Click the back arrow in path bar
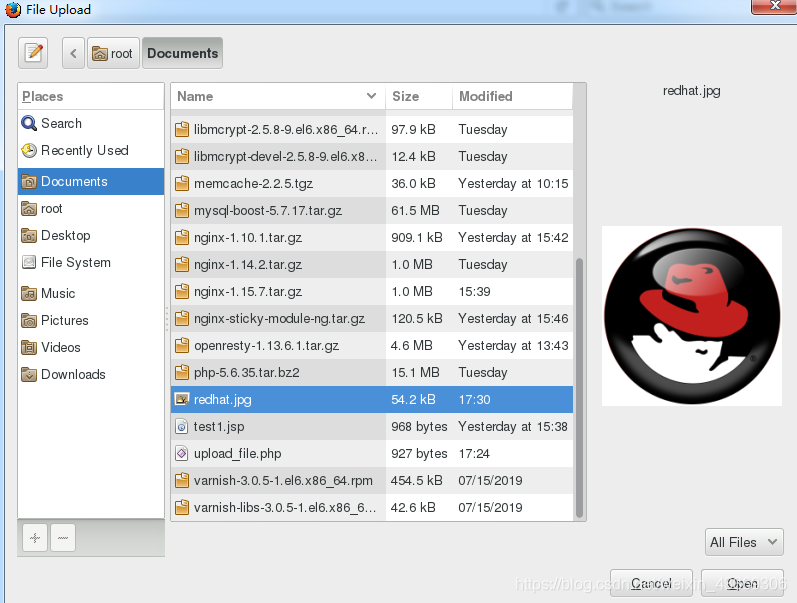The width and height of the screenshot is (797, 603). (x=73, y=53)
